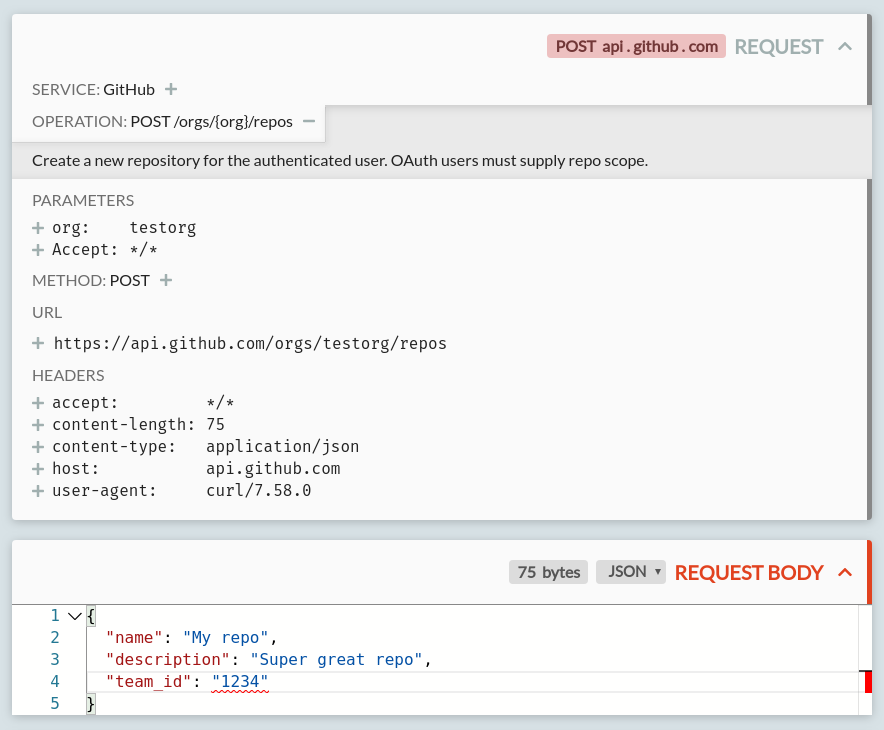Collapse the REQUEST panel using its chevron

pos(845,46)
